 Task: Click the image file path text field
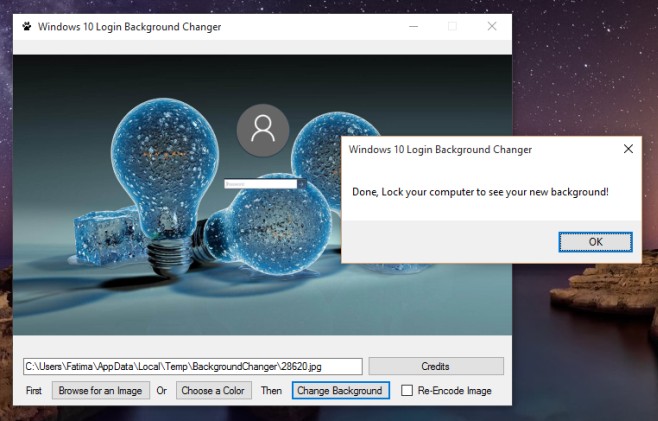pyautogui.click(x=192, y=366)
